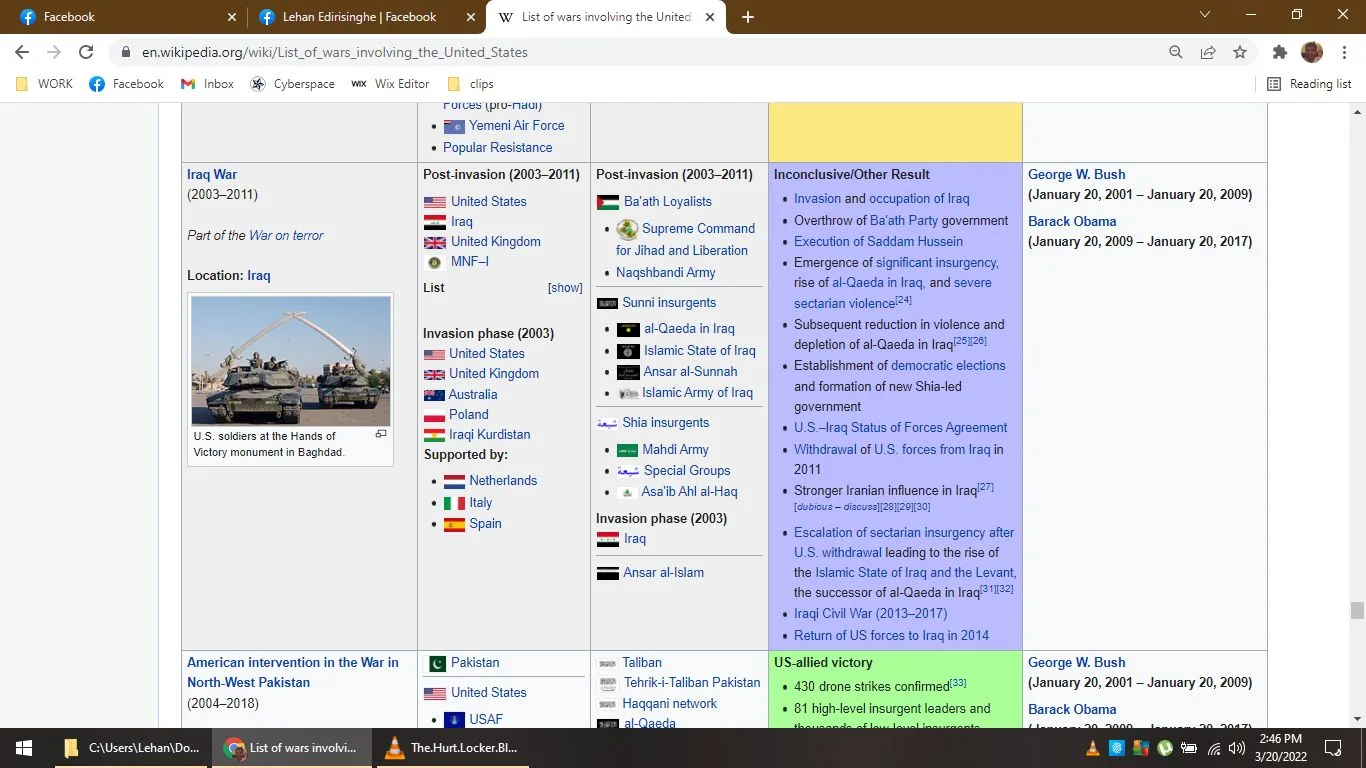Click the blue tray icon beside the VLC cone

click(1117, 748)
